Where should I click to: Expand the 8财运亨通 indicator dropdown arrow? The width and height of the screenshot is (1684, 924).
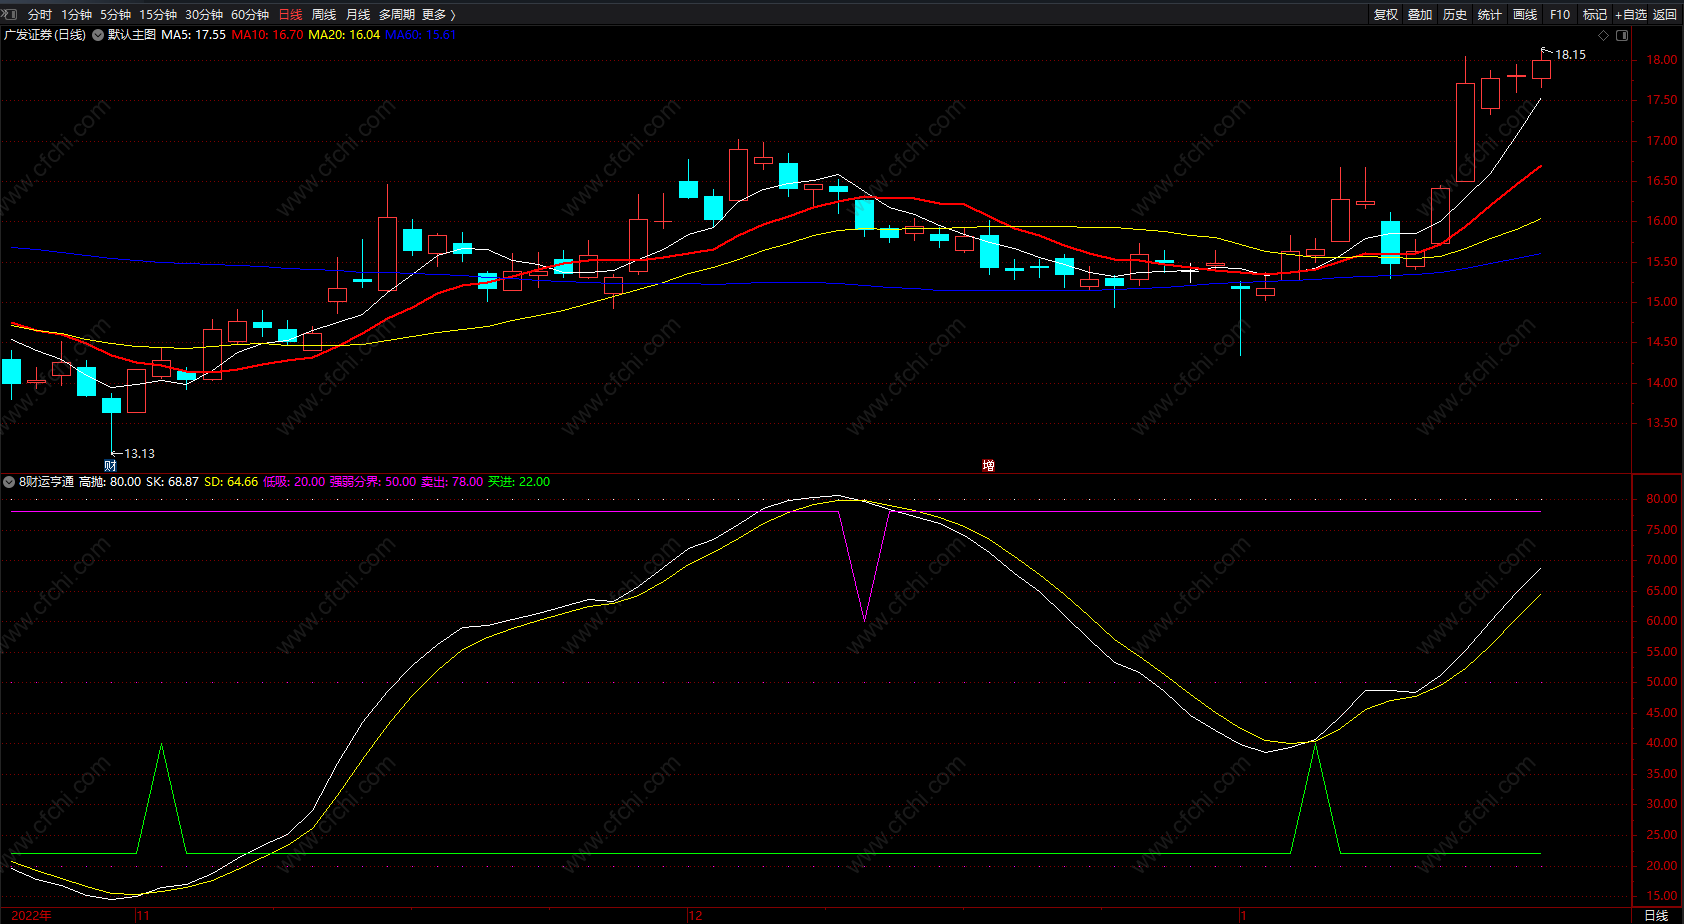pyautogui.click(x=9, y=482)
